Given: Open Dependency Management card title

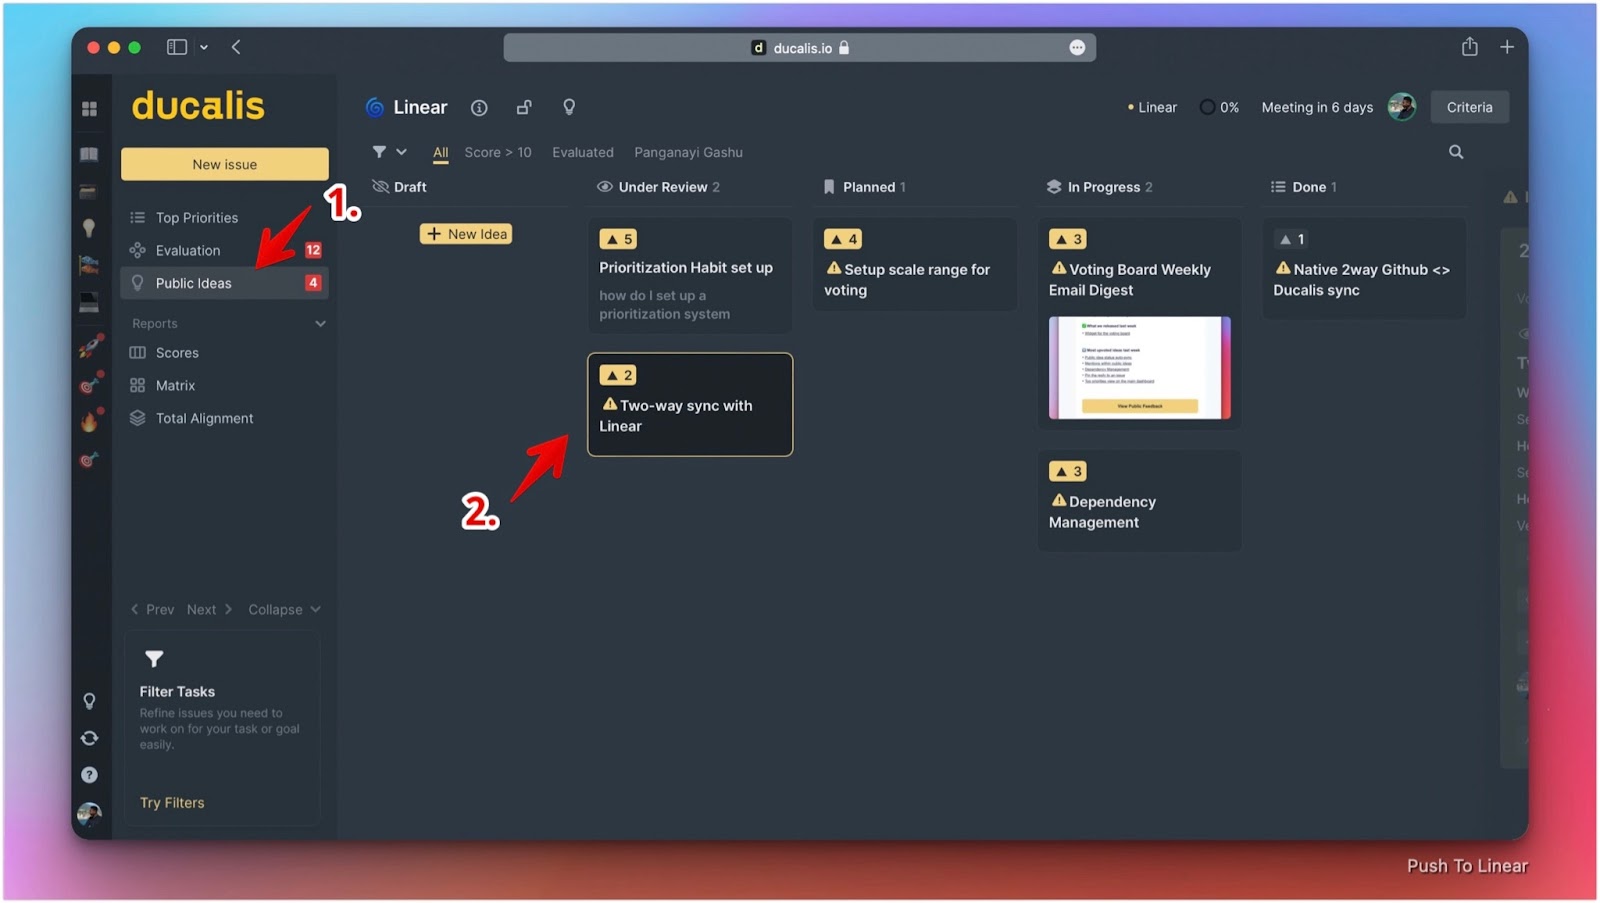Looking at the screenshot, I should pyautogui.click(x=1102, y=511).
